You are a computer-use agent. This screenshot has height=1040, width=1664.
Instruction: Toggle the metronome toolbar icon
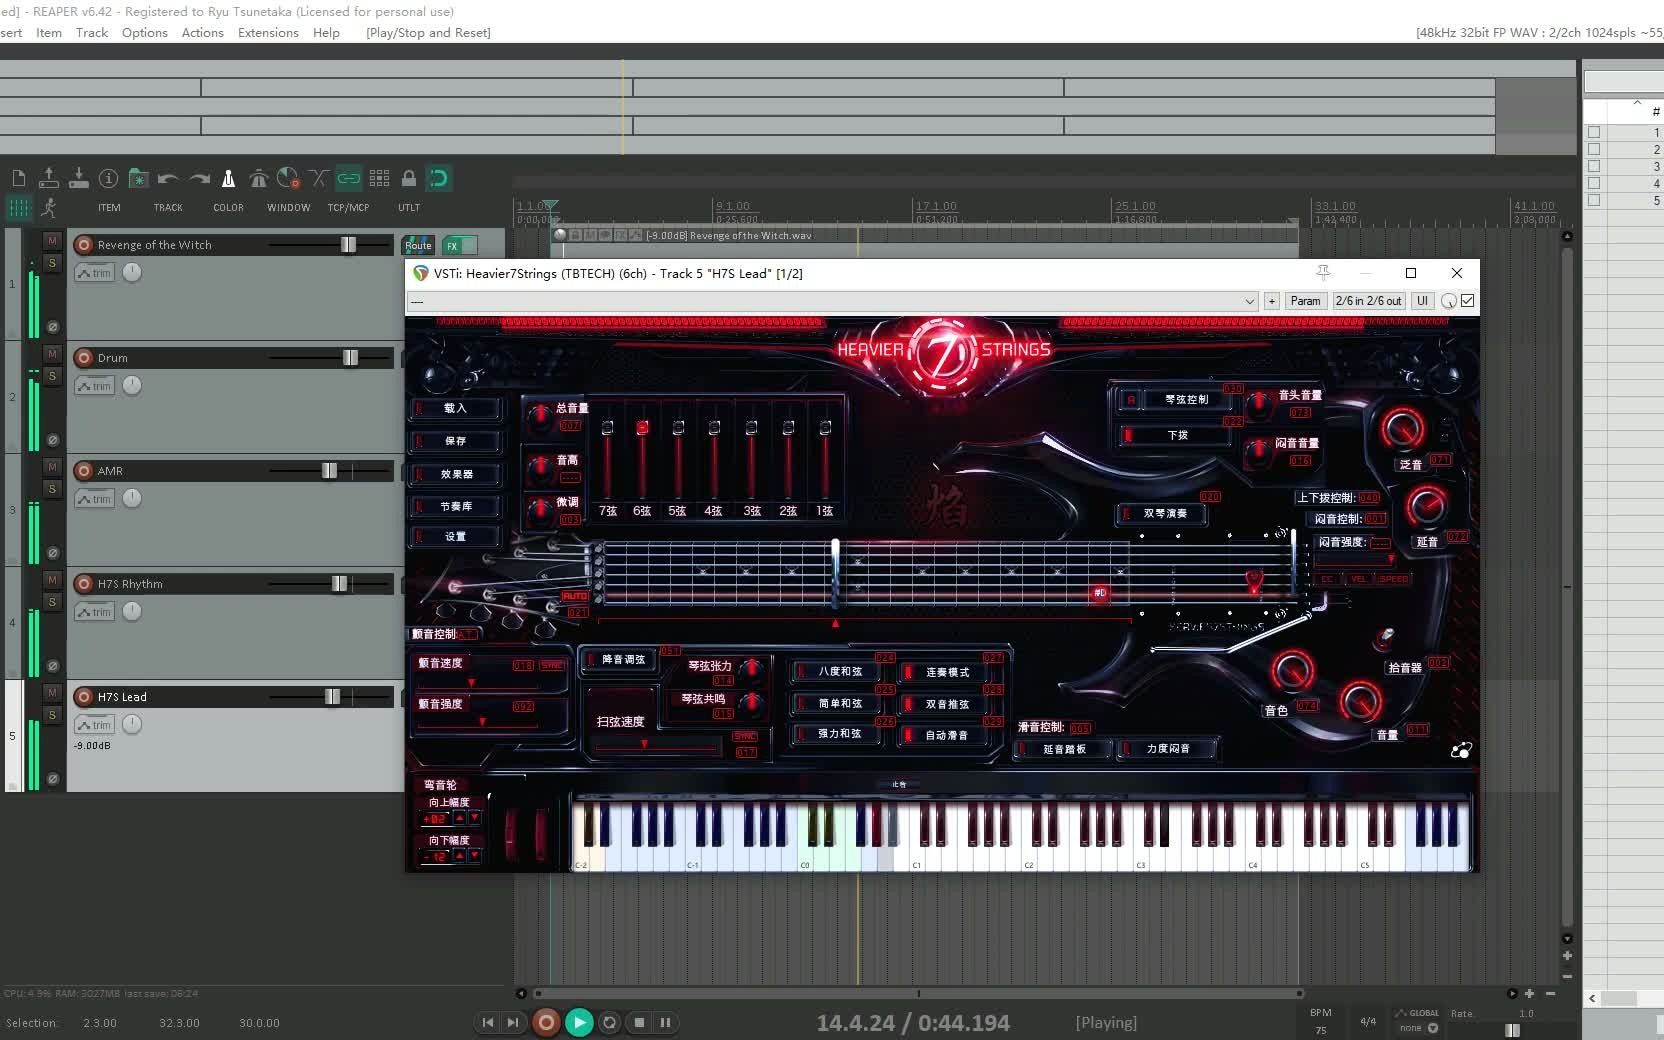228,178
